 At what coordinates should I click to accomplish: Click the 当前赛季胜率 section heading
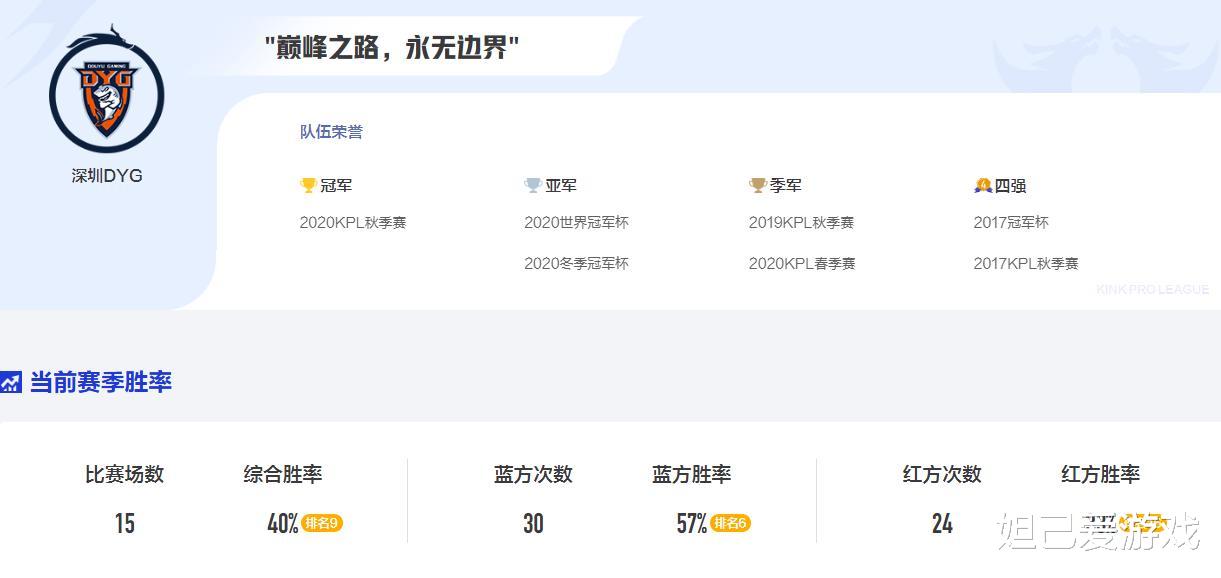(101, 382)
